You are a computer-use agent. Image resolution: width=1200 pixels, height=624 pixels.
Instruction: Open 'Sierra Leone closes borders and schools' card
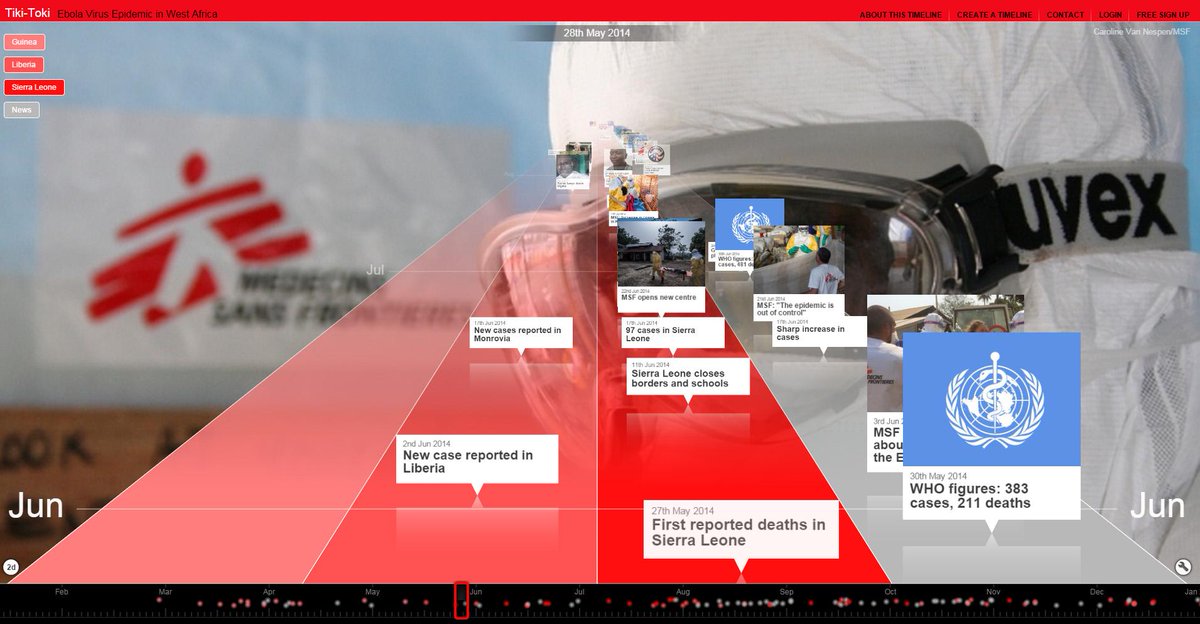(687, 376)
